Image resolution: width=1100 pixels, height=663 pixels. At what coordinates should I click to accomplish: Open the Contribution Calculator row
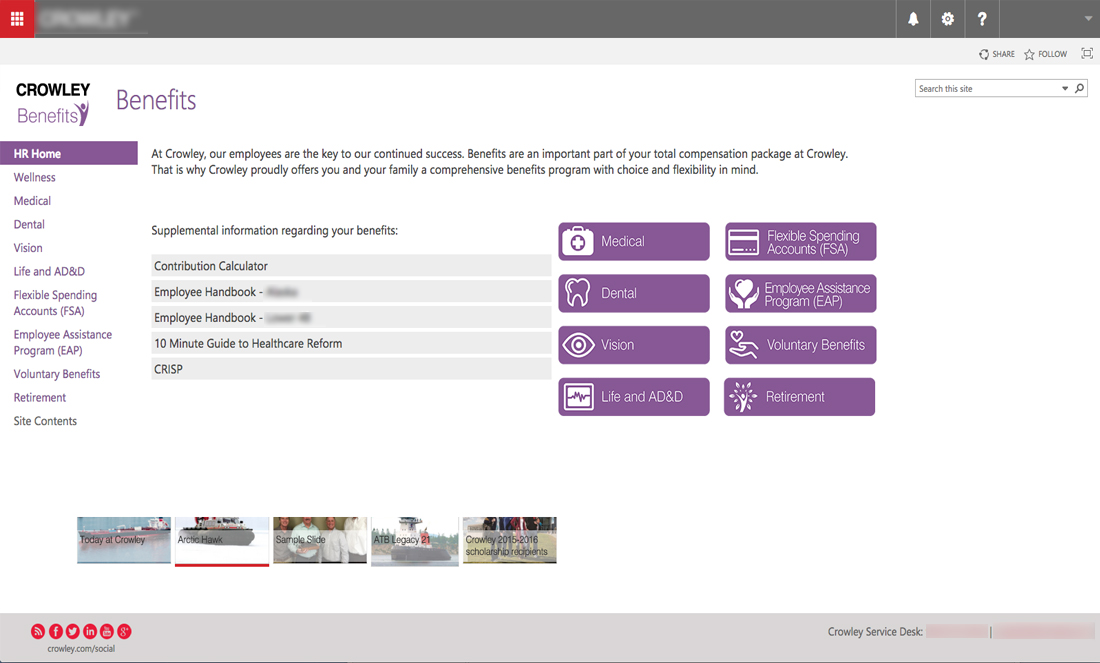point(351,266)
